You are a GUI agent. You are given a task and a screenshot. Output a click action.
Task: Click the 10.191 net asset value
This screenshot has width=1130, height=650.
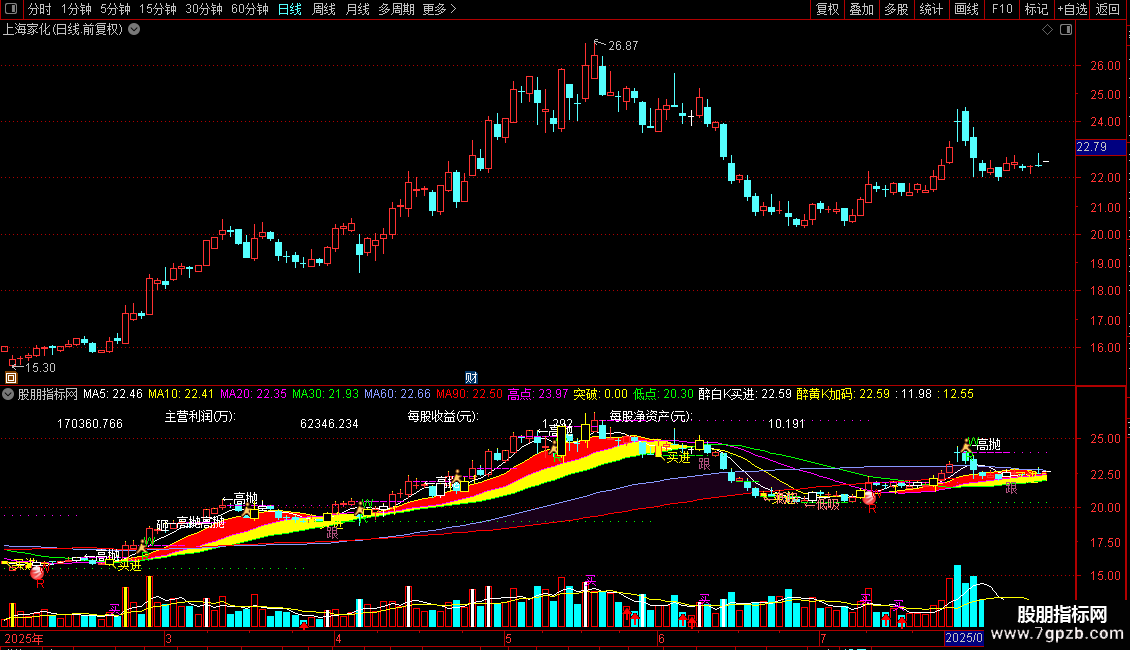(x=786, y=424)
